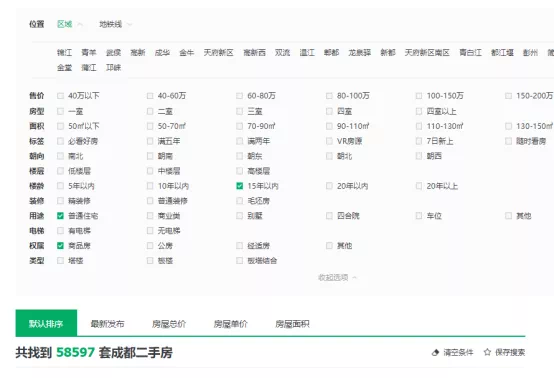Check the 60-80万 price checkbox
Viewport: 554px width, 378px height.
tap(240, 96)
